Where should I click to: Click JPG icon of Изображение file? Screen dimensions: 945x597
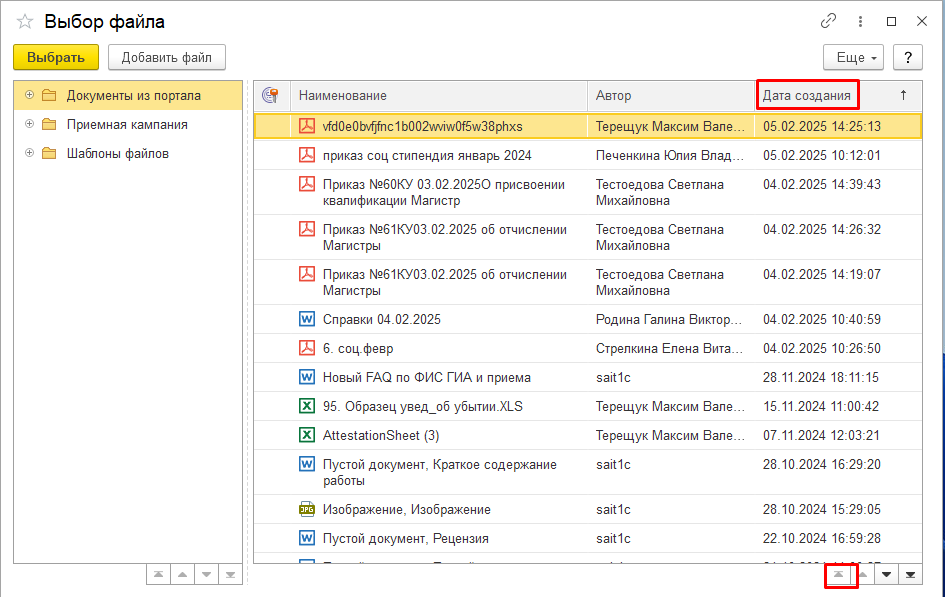307,509
